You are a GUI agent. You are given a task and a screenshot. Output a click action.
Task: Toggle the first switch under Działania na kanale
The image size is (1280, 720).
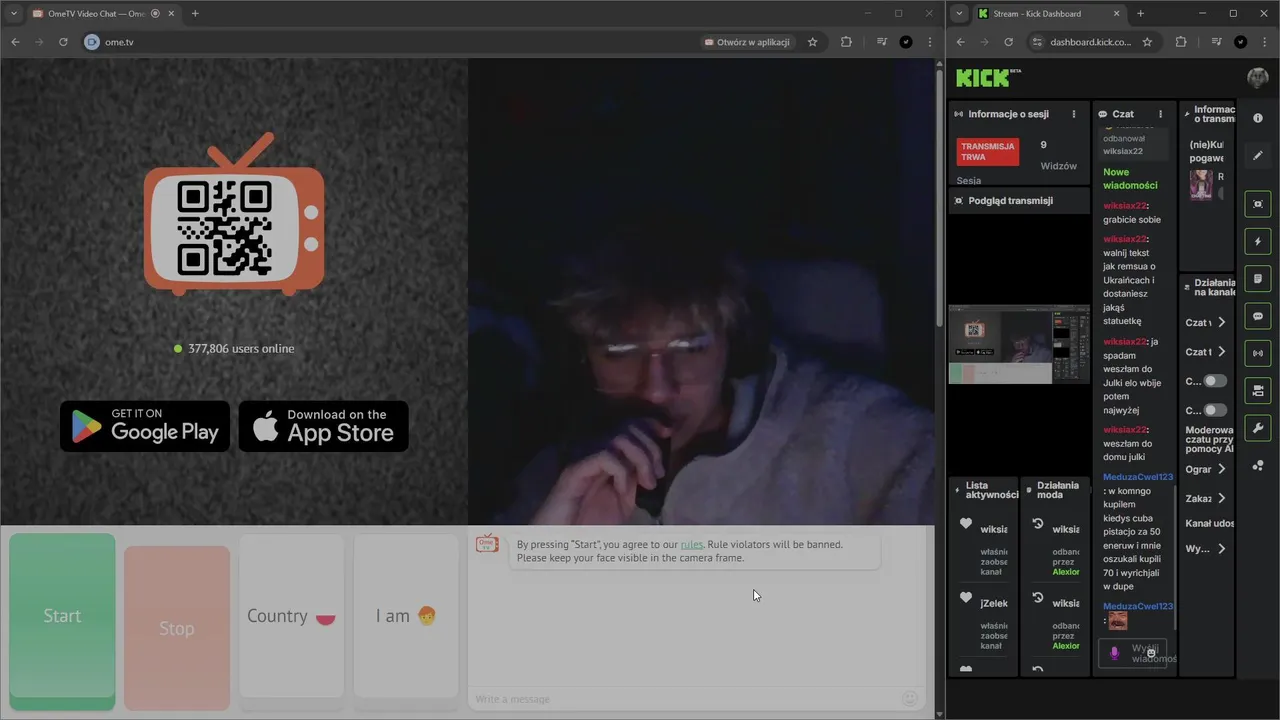click(1215, 381)
